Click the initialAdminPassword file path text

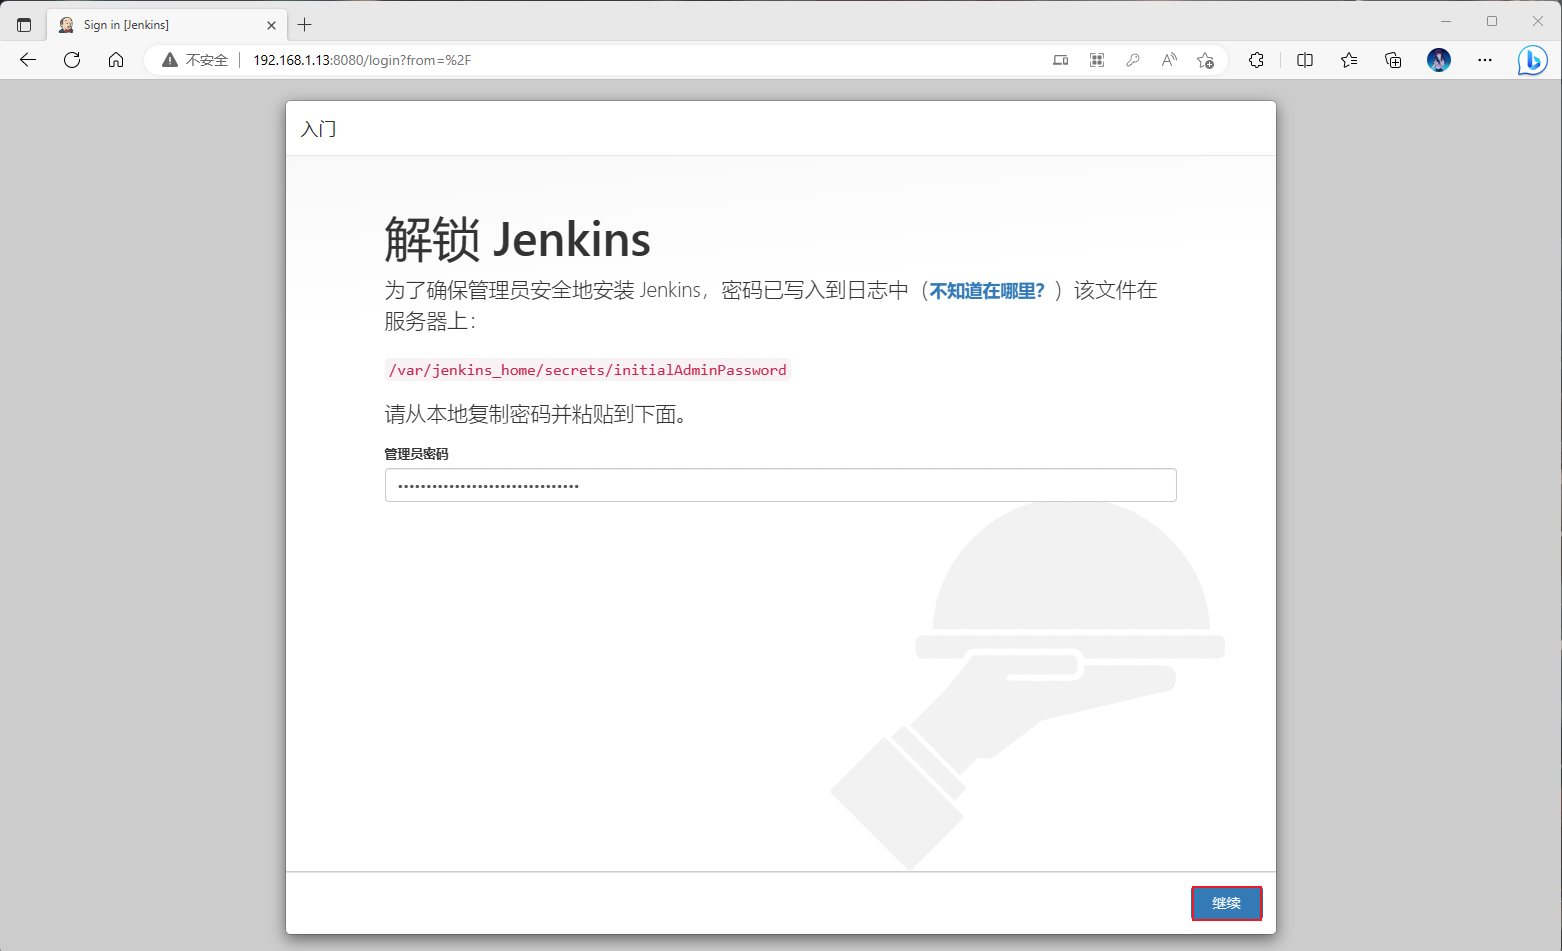coord(588,370)
